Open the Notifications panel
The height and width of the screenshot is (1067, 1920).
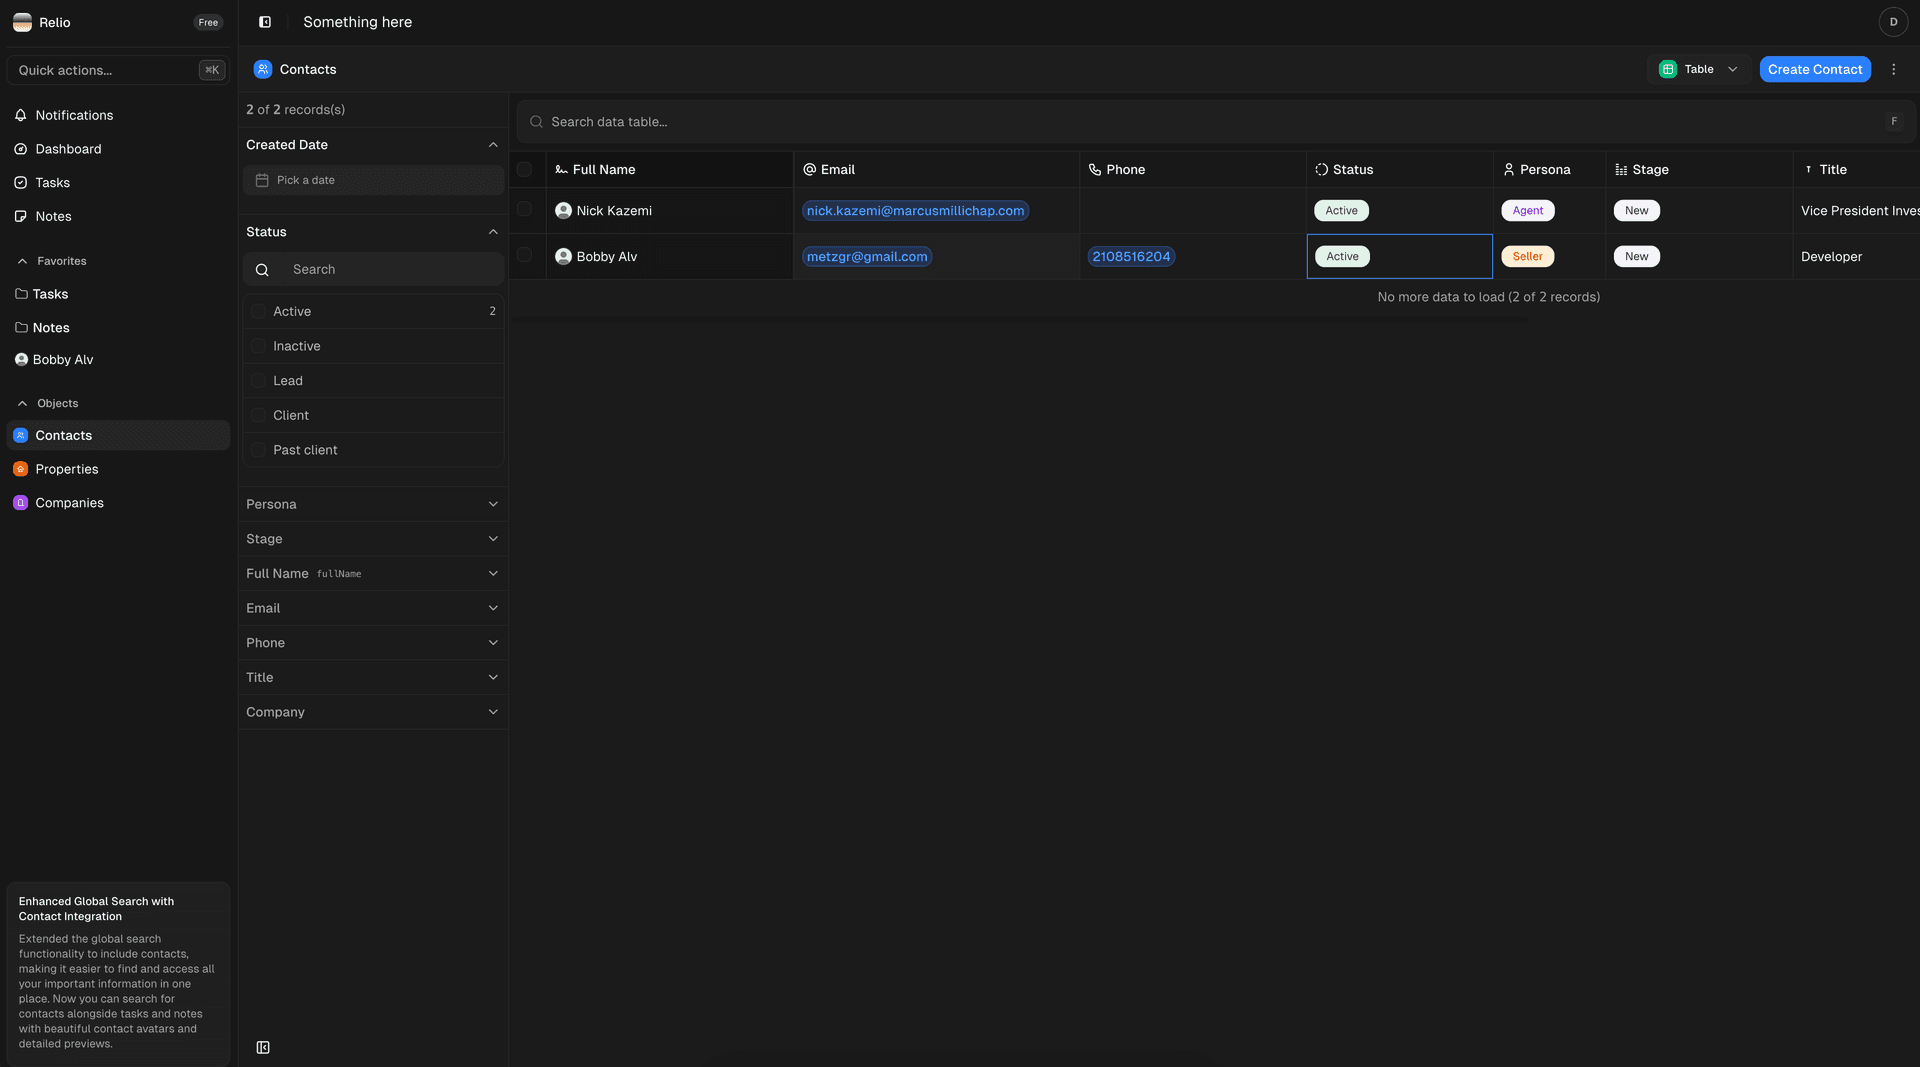[x=73, y=115]
